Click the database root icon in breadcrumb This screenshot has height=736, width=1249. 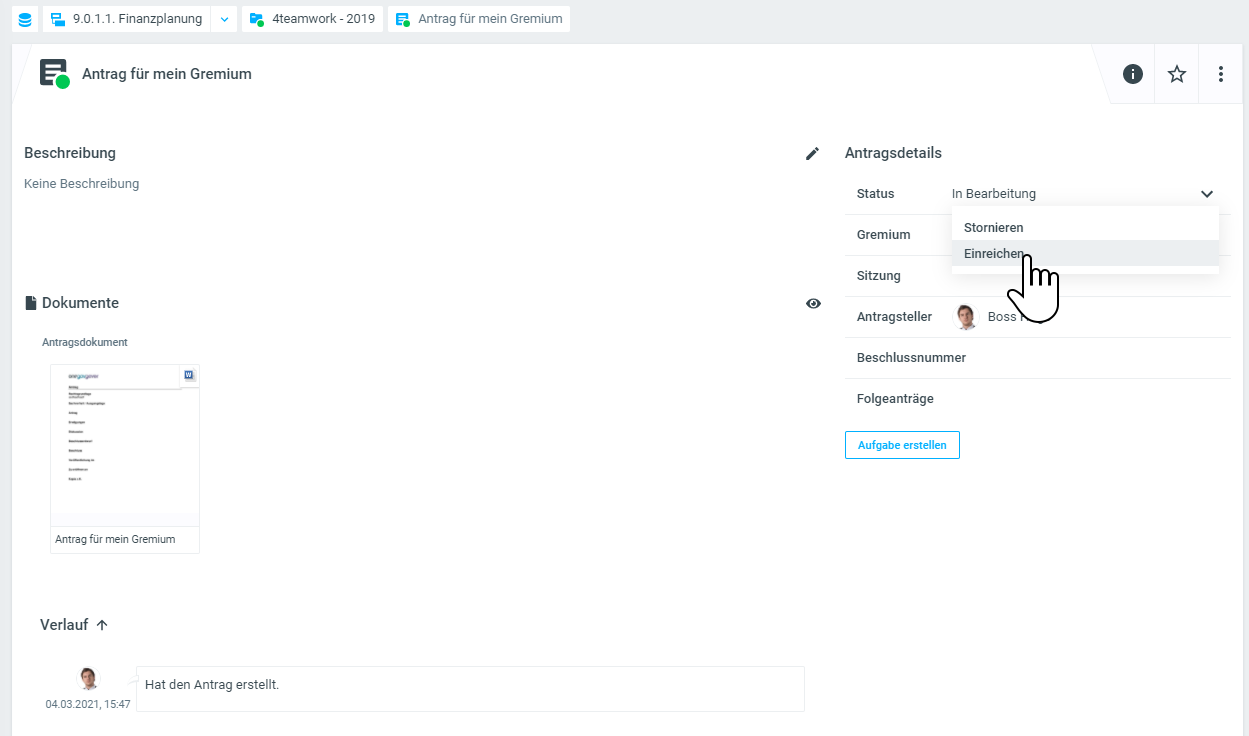coord(25,19)
